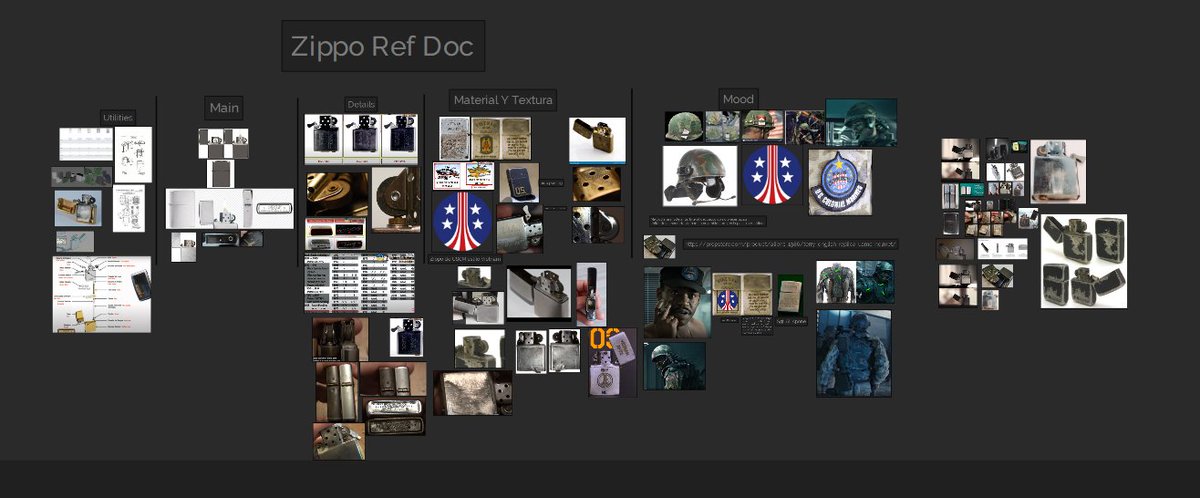Select the man in cap portrait image
This screenshot has width=1200, height=498.
pos(677,302)
